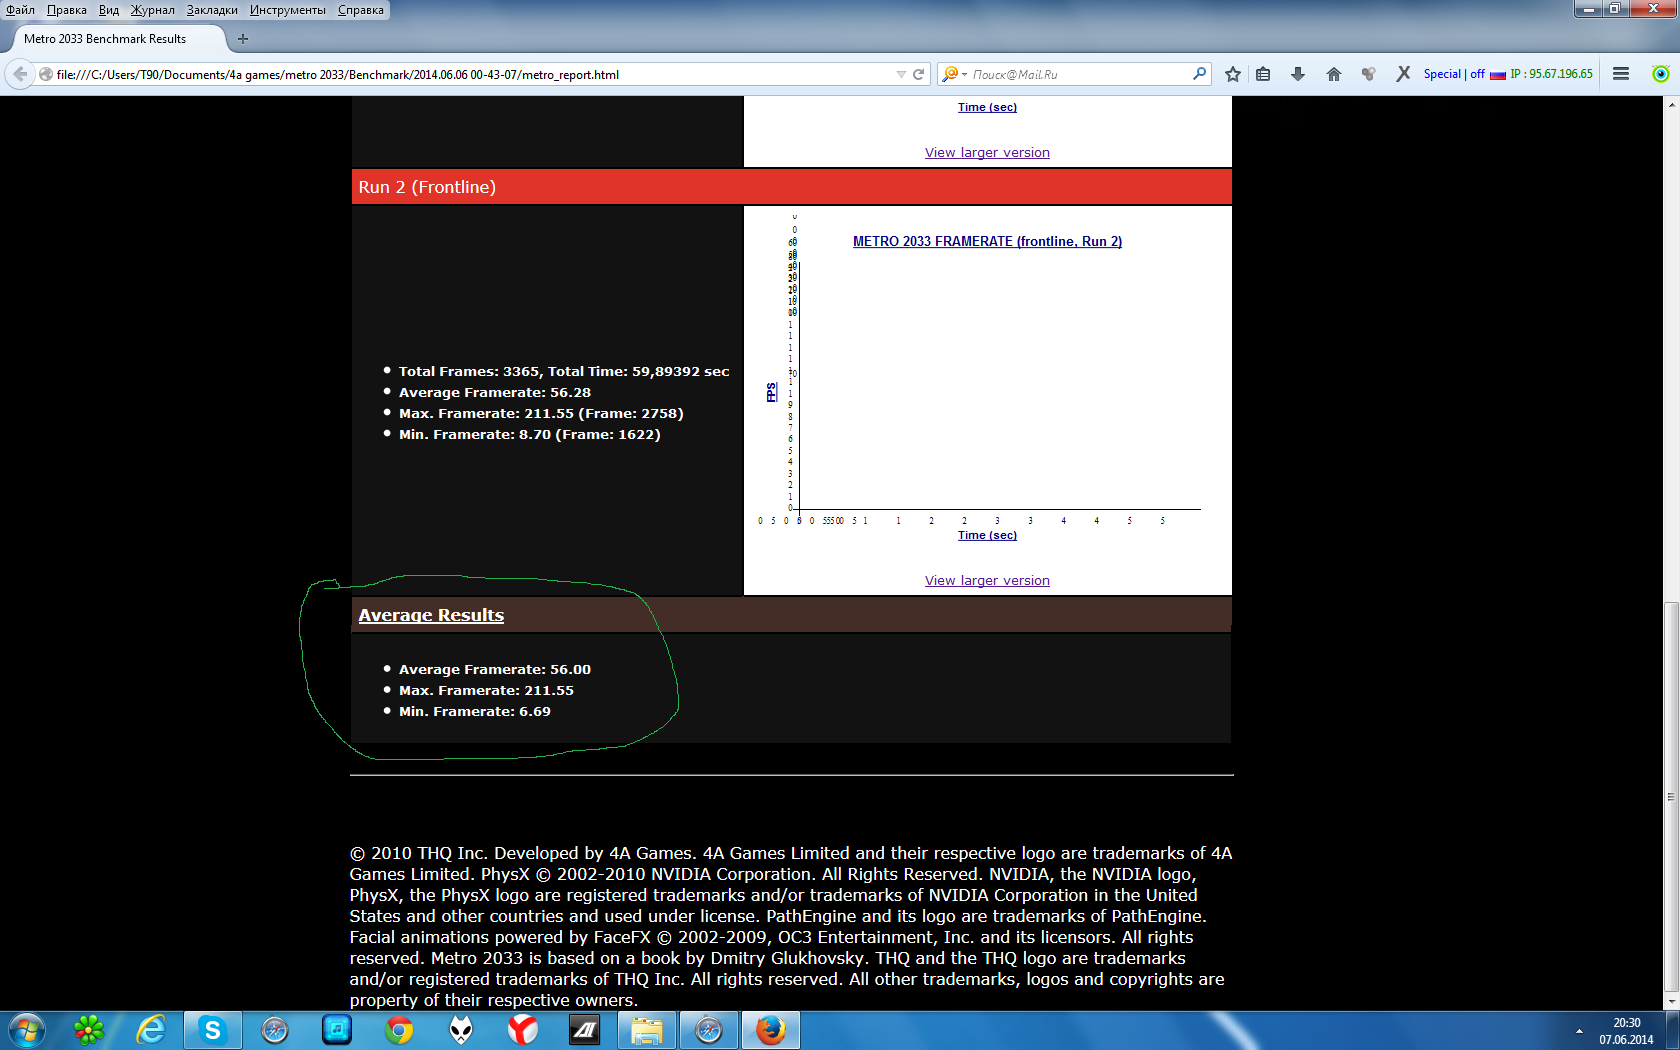The height and width of the screenshot is (1050, 1680).
Task: Open the downloads arrow icon
Action: (x=1298, y=74)
